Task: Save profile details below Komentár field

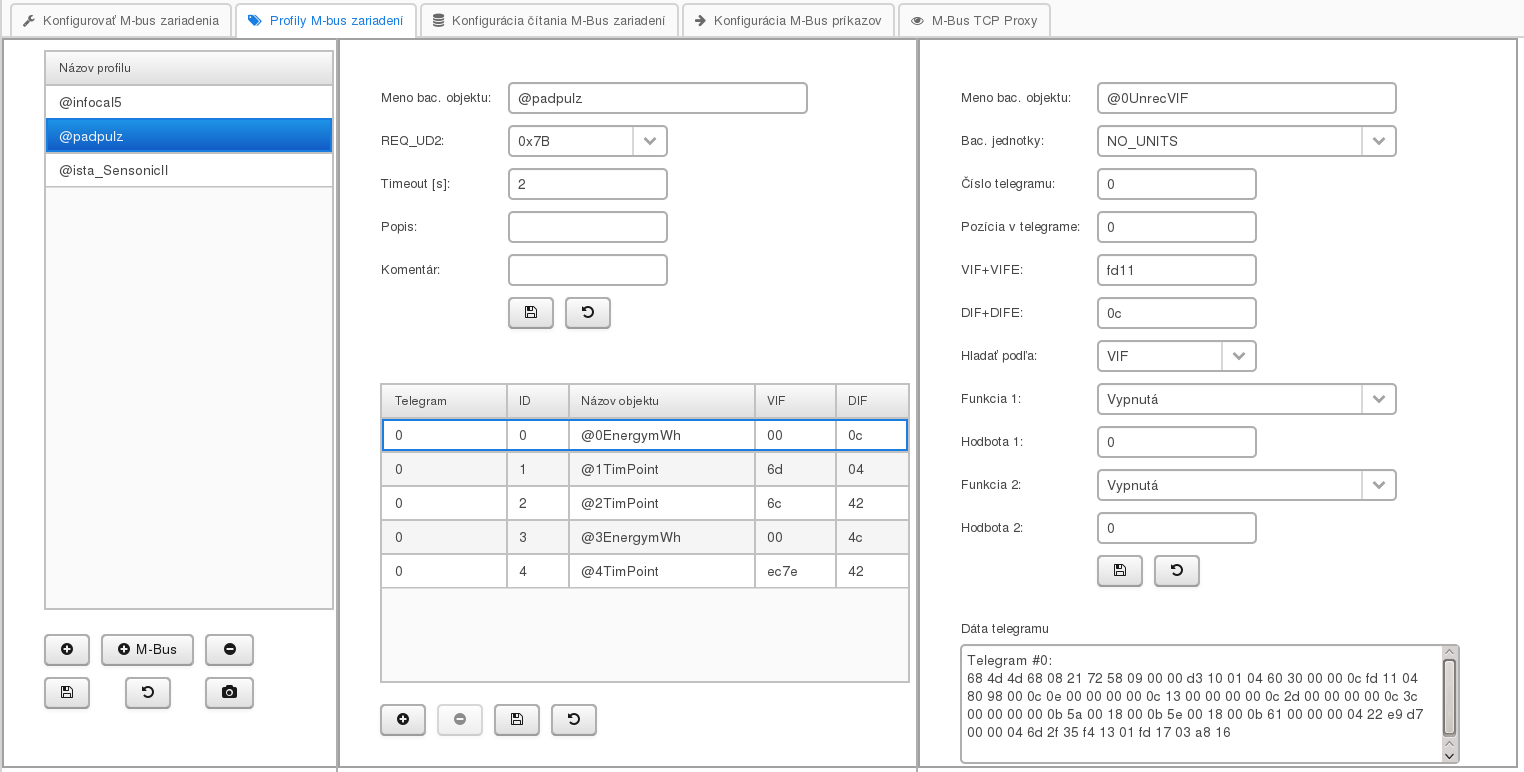Action: [531, 313]
